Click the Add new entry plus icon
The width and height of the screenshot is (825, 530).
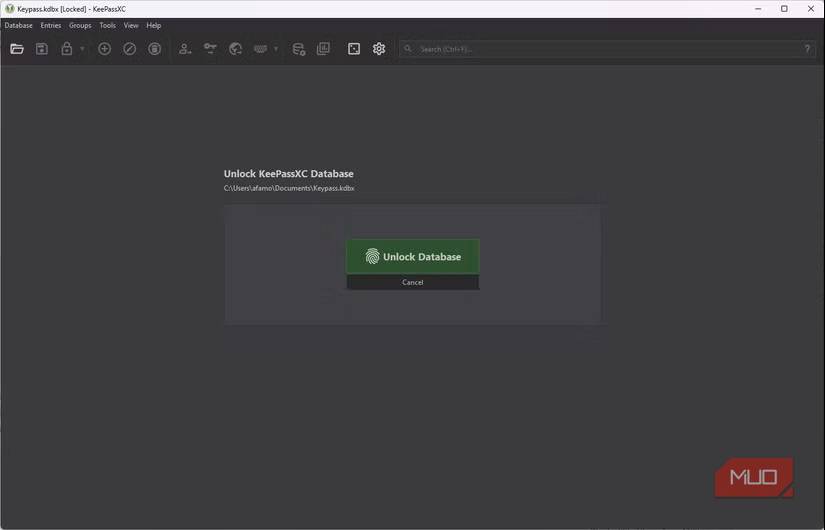coord(105,49)
